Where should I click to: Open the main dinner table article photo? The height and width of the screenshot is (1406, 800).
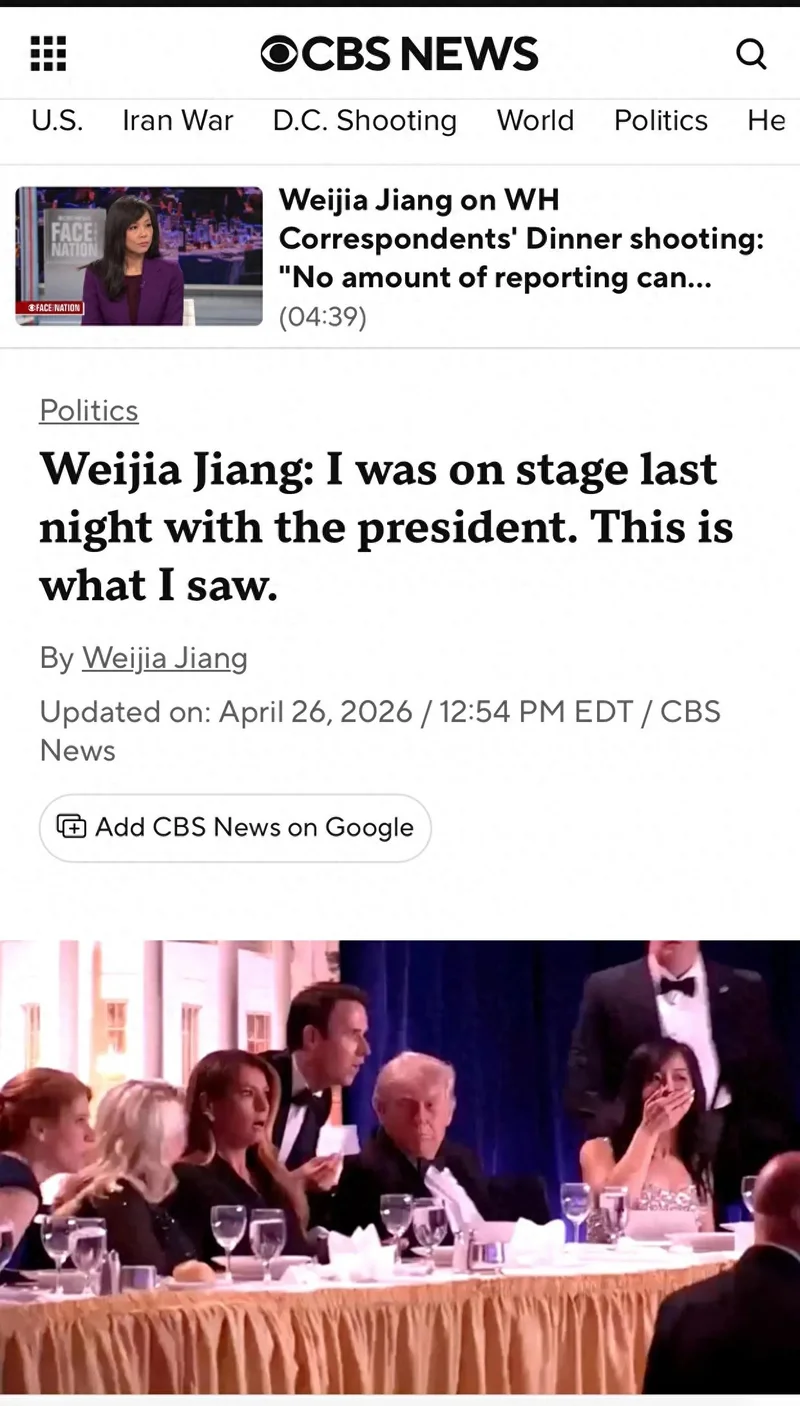click(x=400, y=1166)
